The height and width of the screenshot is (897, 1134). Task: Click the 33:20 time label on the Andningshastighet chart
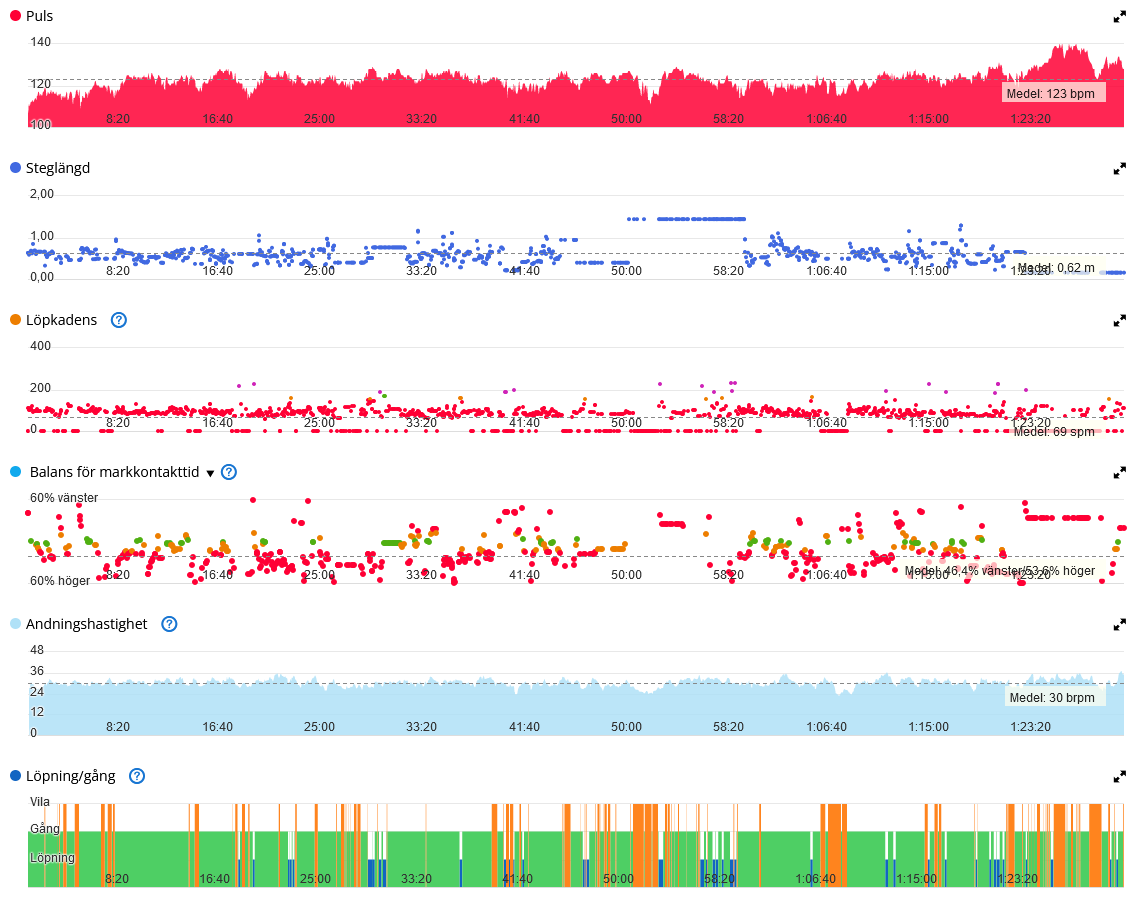click(x=422, y=726)
